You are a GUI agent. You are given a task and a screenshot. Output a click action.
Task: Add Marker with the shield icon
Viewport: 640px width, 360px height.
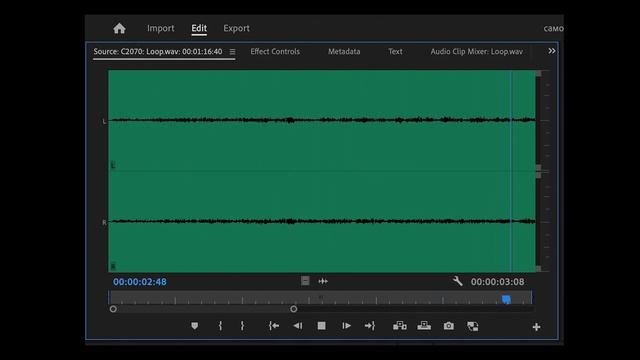(195, 326)
